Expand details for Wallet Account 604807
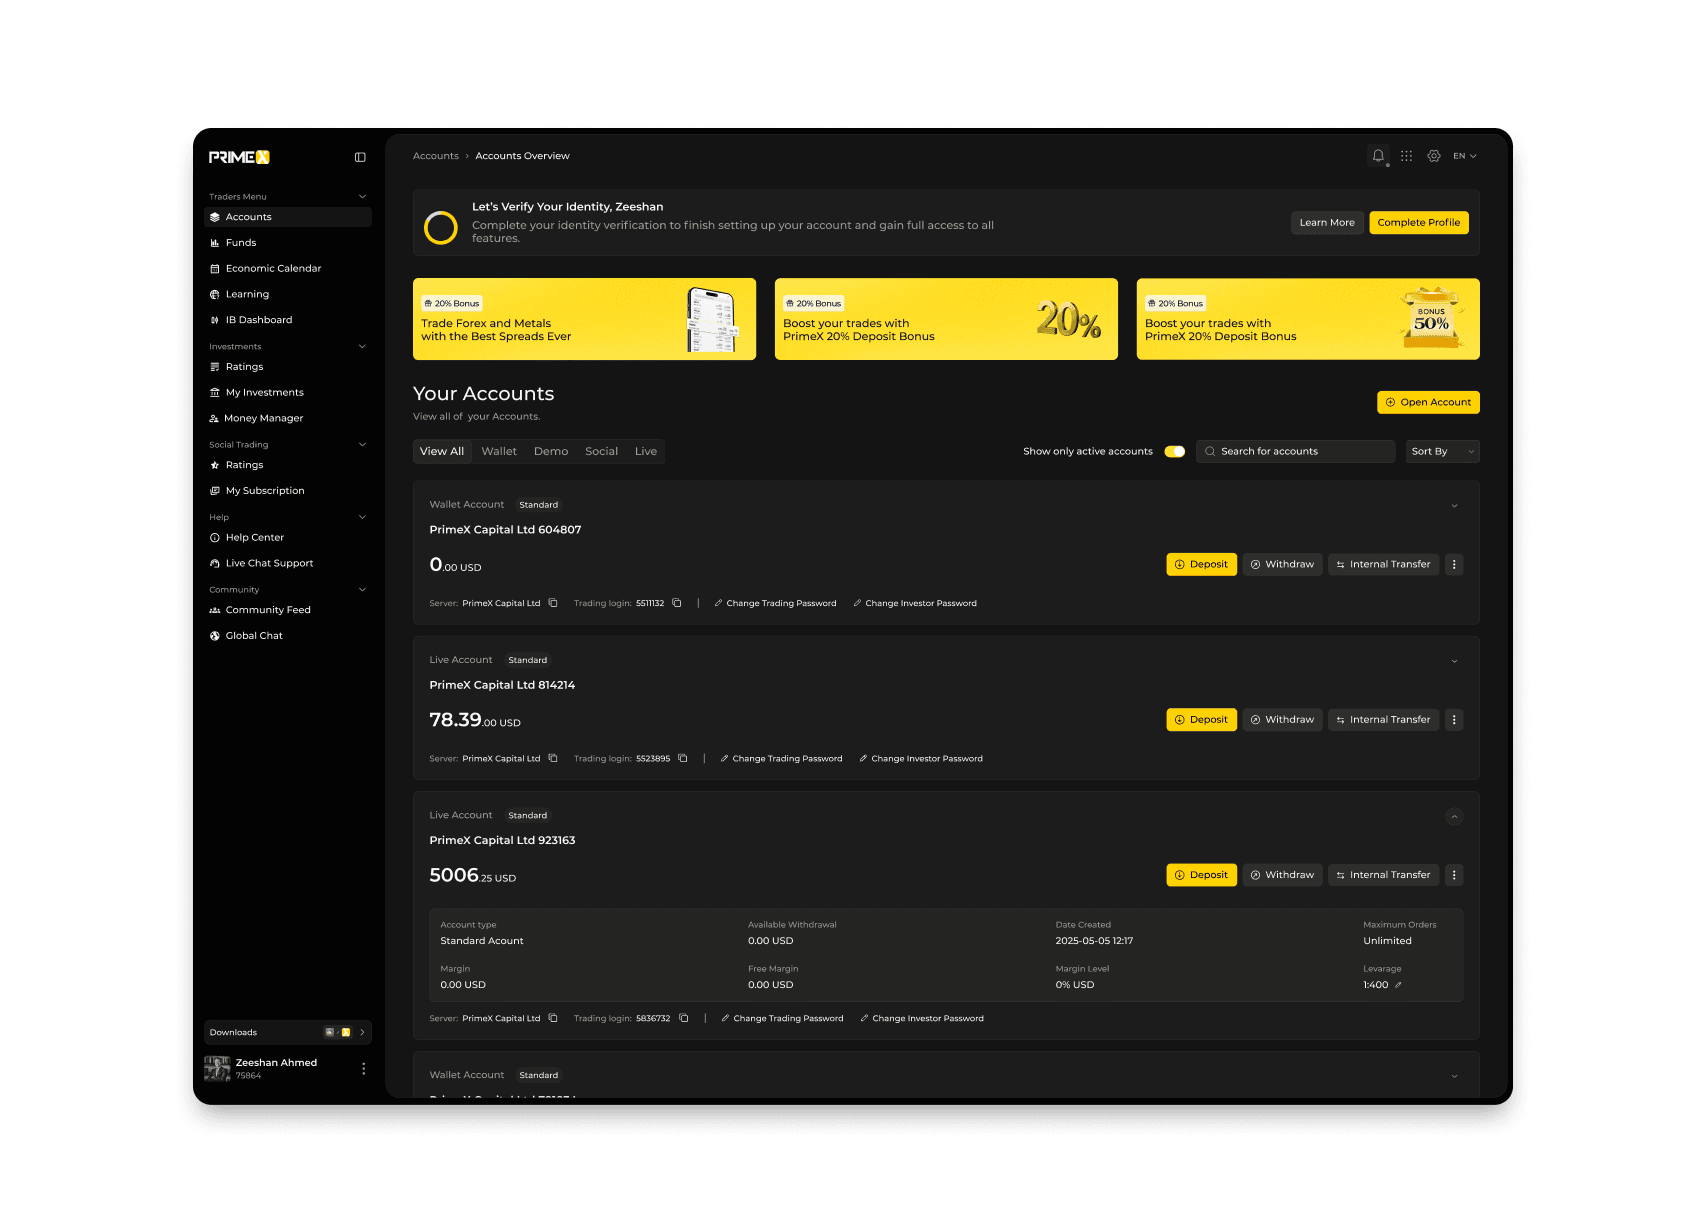The image size is (1707, 1232). pyautogui.click(x=1454, y=506)
